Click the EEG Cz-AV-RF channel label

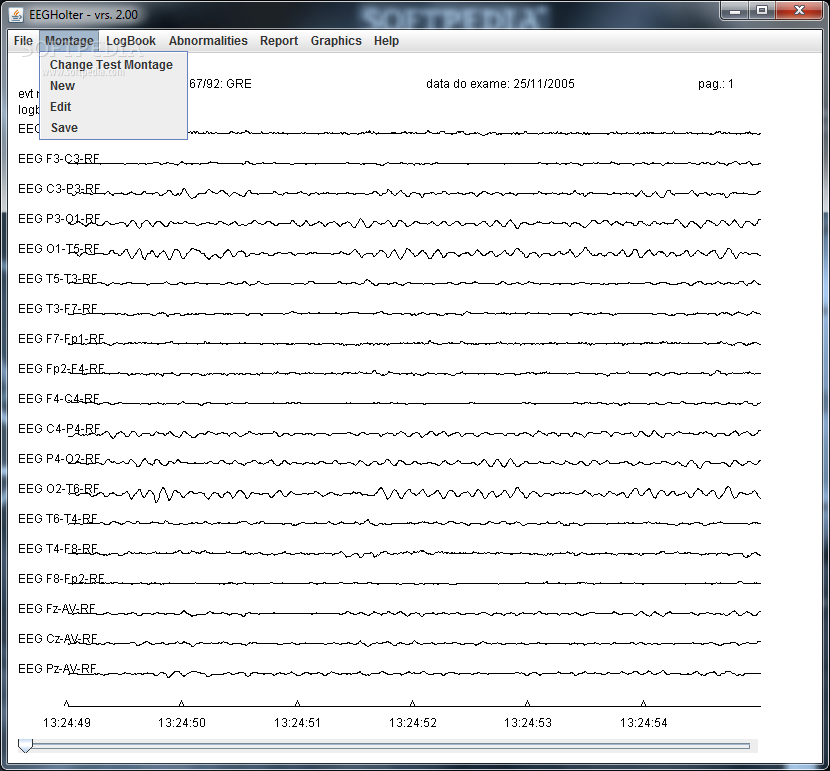click(58, 639)
